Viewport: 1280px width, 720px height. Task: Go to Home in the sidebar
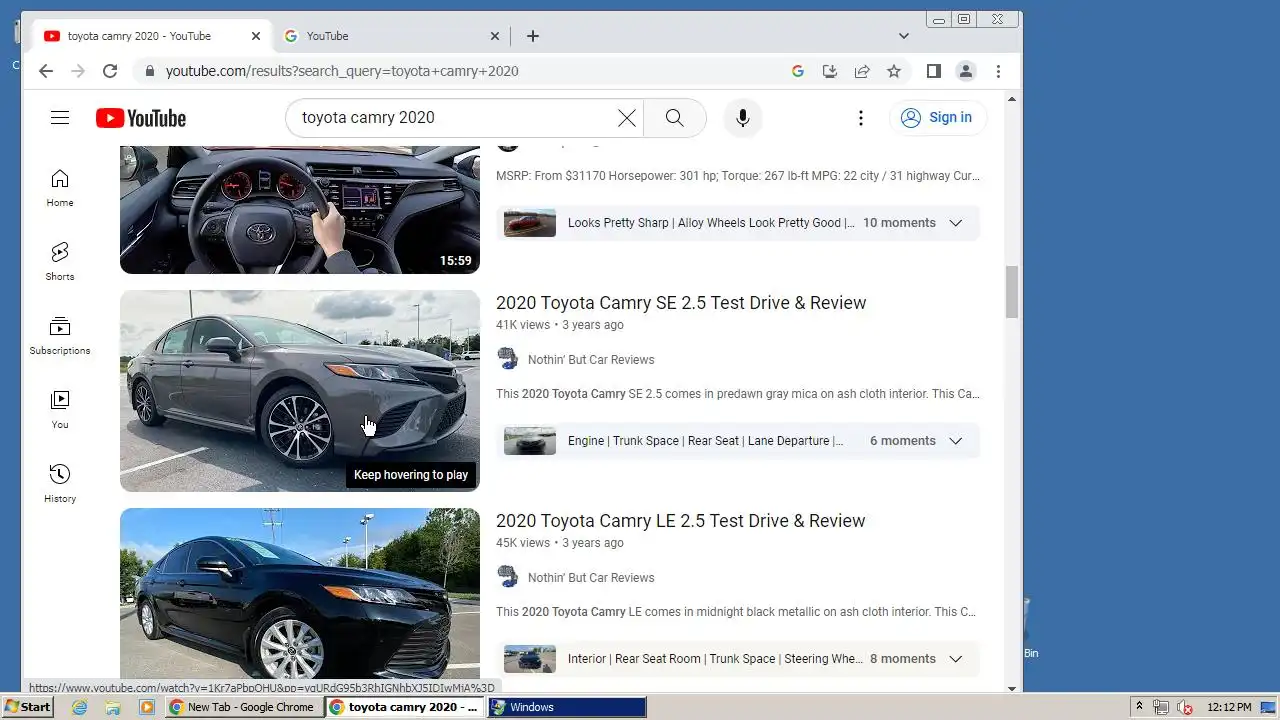click(60, 188)
